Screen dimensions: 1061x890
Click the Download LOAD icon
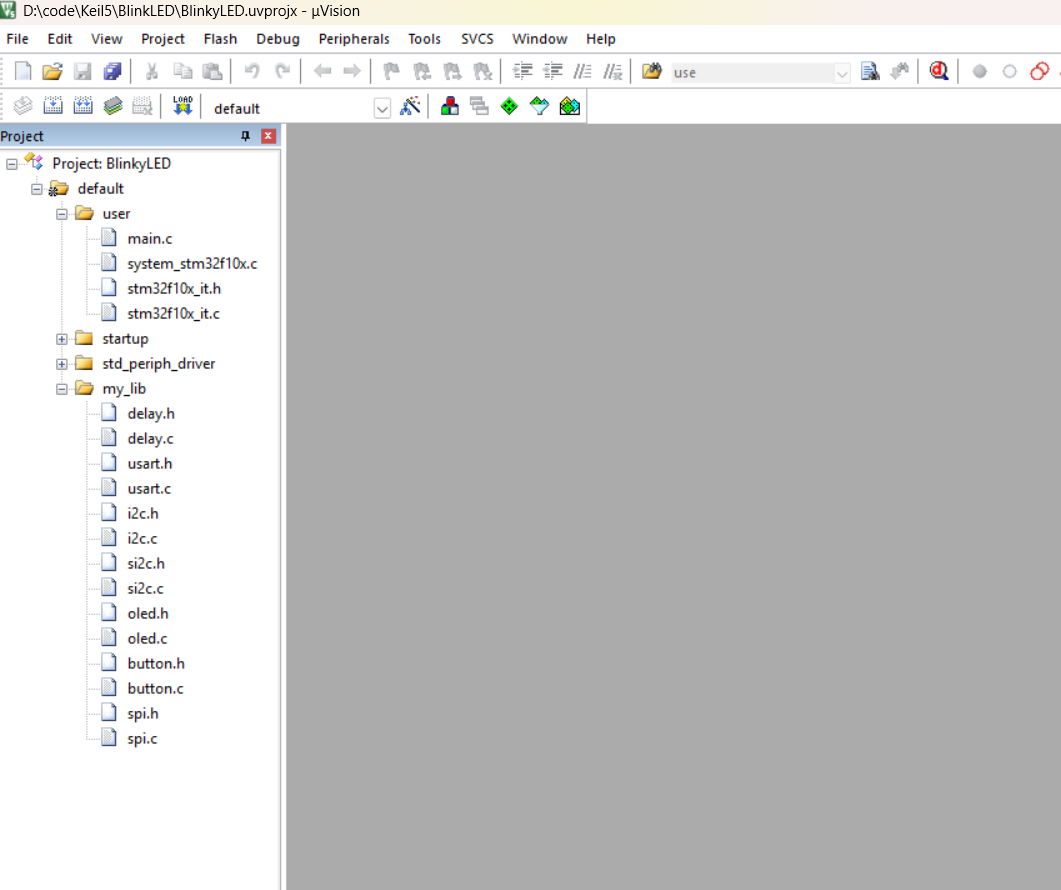[x=183, y=106]
